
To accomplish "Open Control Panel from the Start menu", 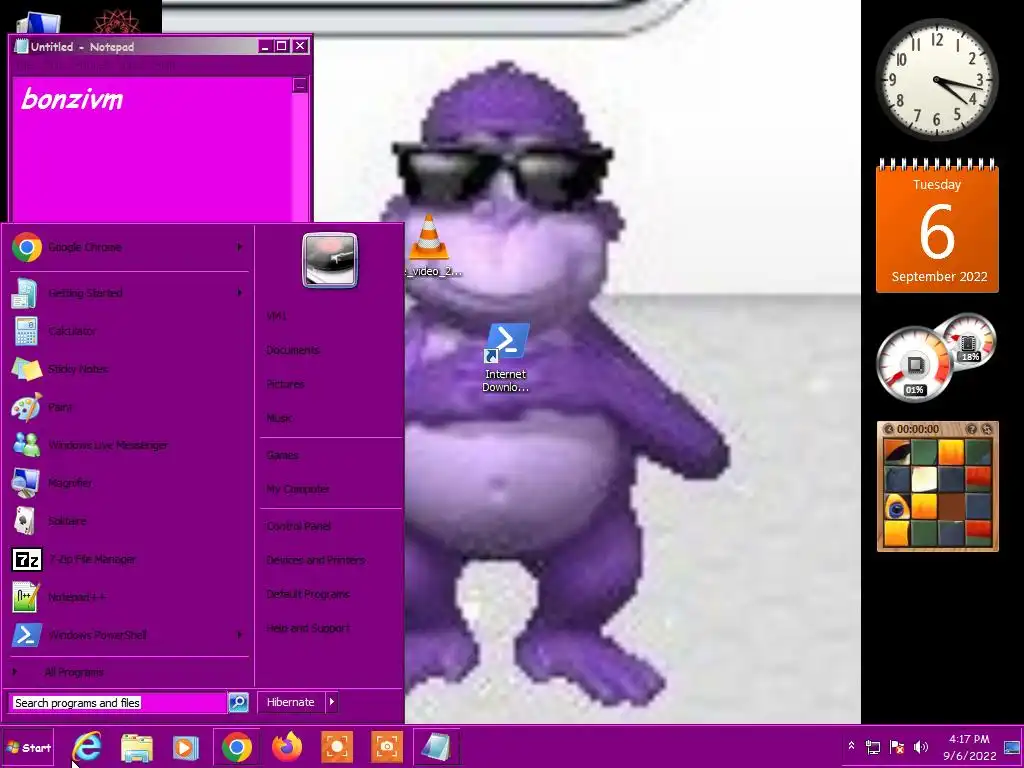I will [x=298, y=526].
